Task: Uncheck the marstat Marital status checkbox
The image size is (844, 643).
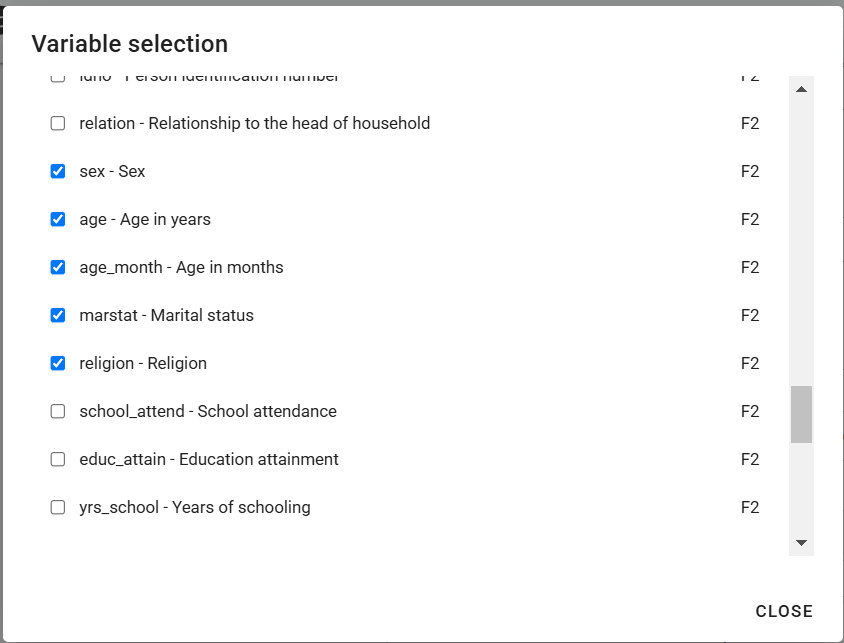Action: tap(58, 316)
